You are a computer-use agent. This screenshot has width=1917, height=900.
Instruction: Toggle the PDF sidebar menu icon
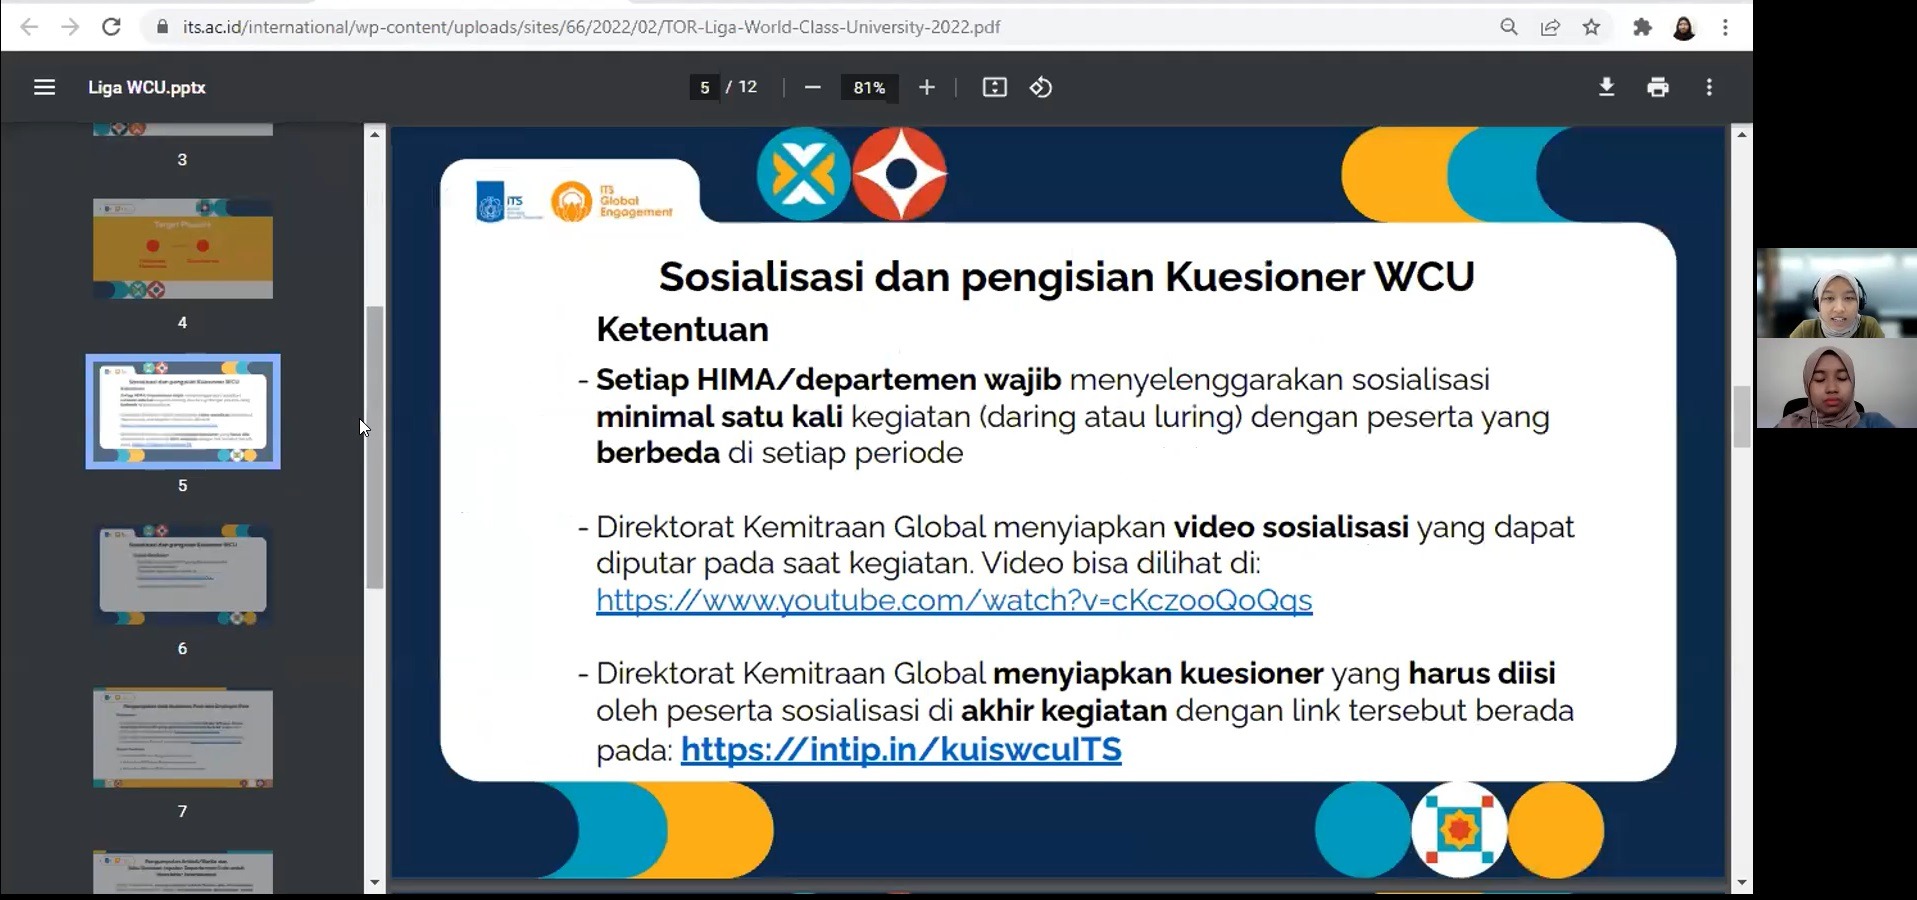(x=44, y=87)
